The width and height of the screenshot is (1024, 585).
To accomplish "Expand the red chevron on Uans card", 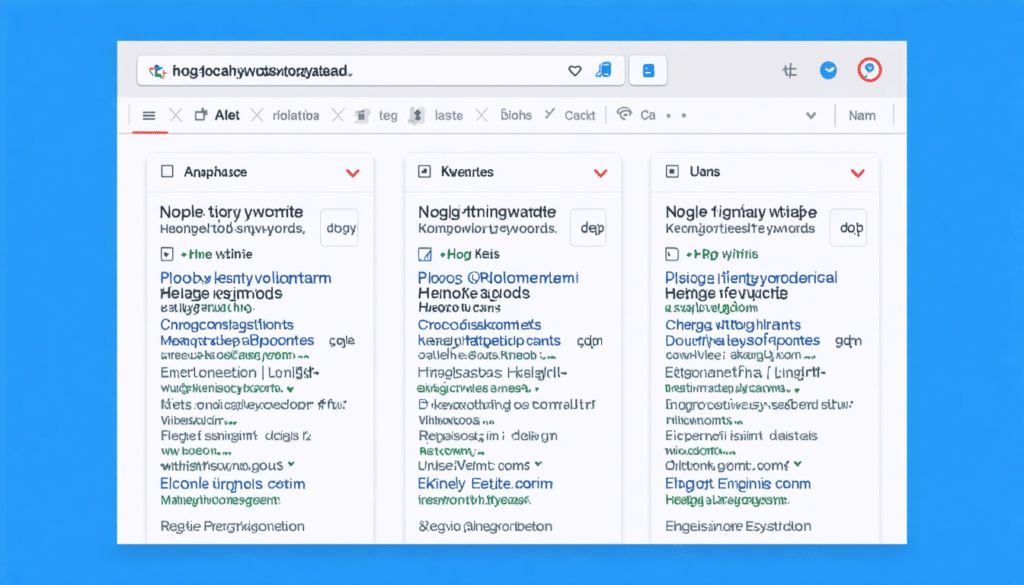I will point(857,173).
